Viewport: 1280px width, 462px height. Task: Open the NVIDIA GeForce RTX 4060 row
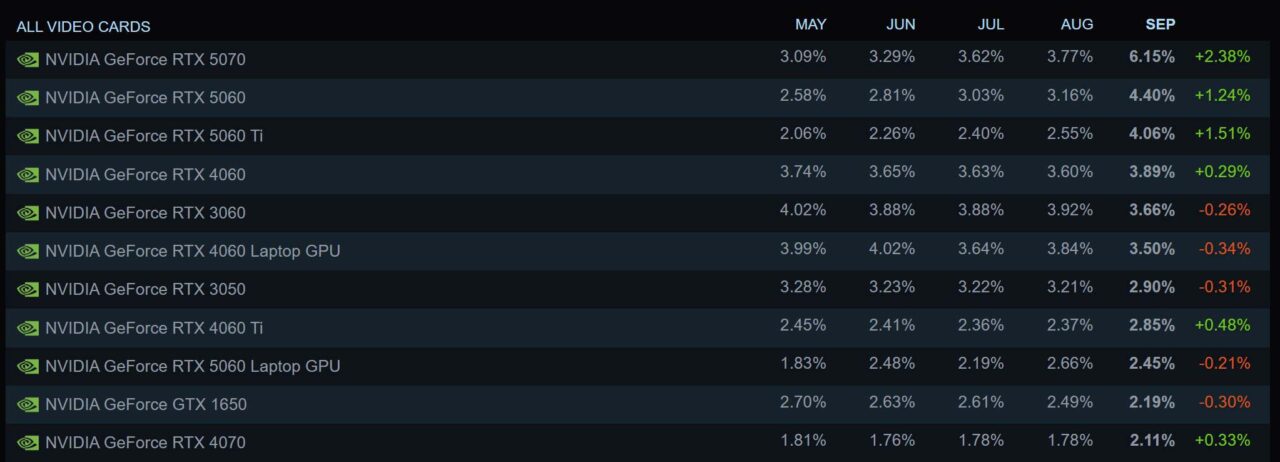click(x=637, y=174)
